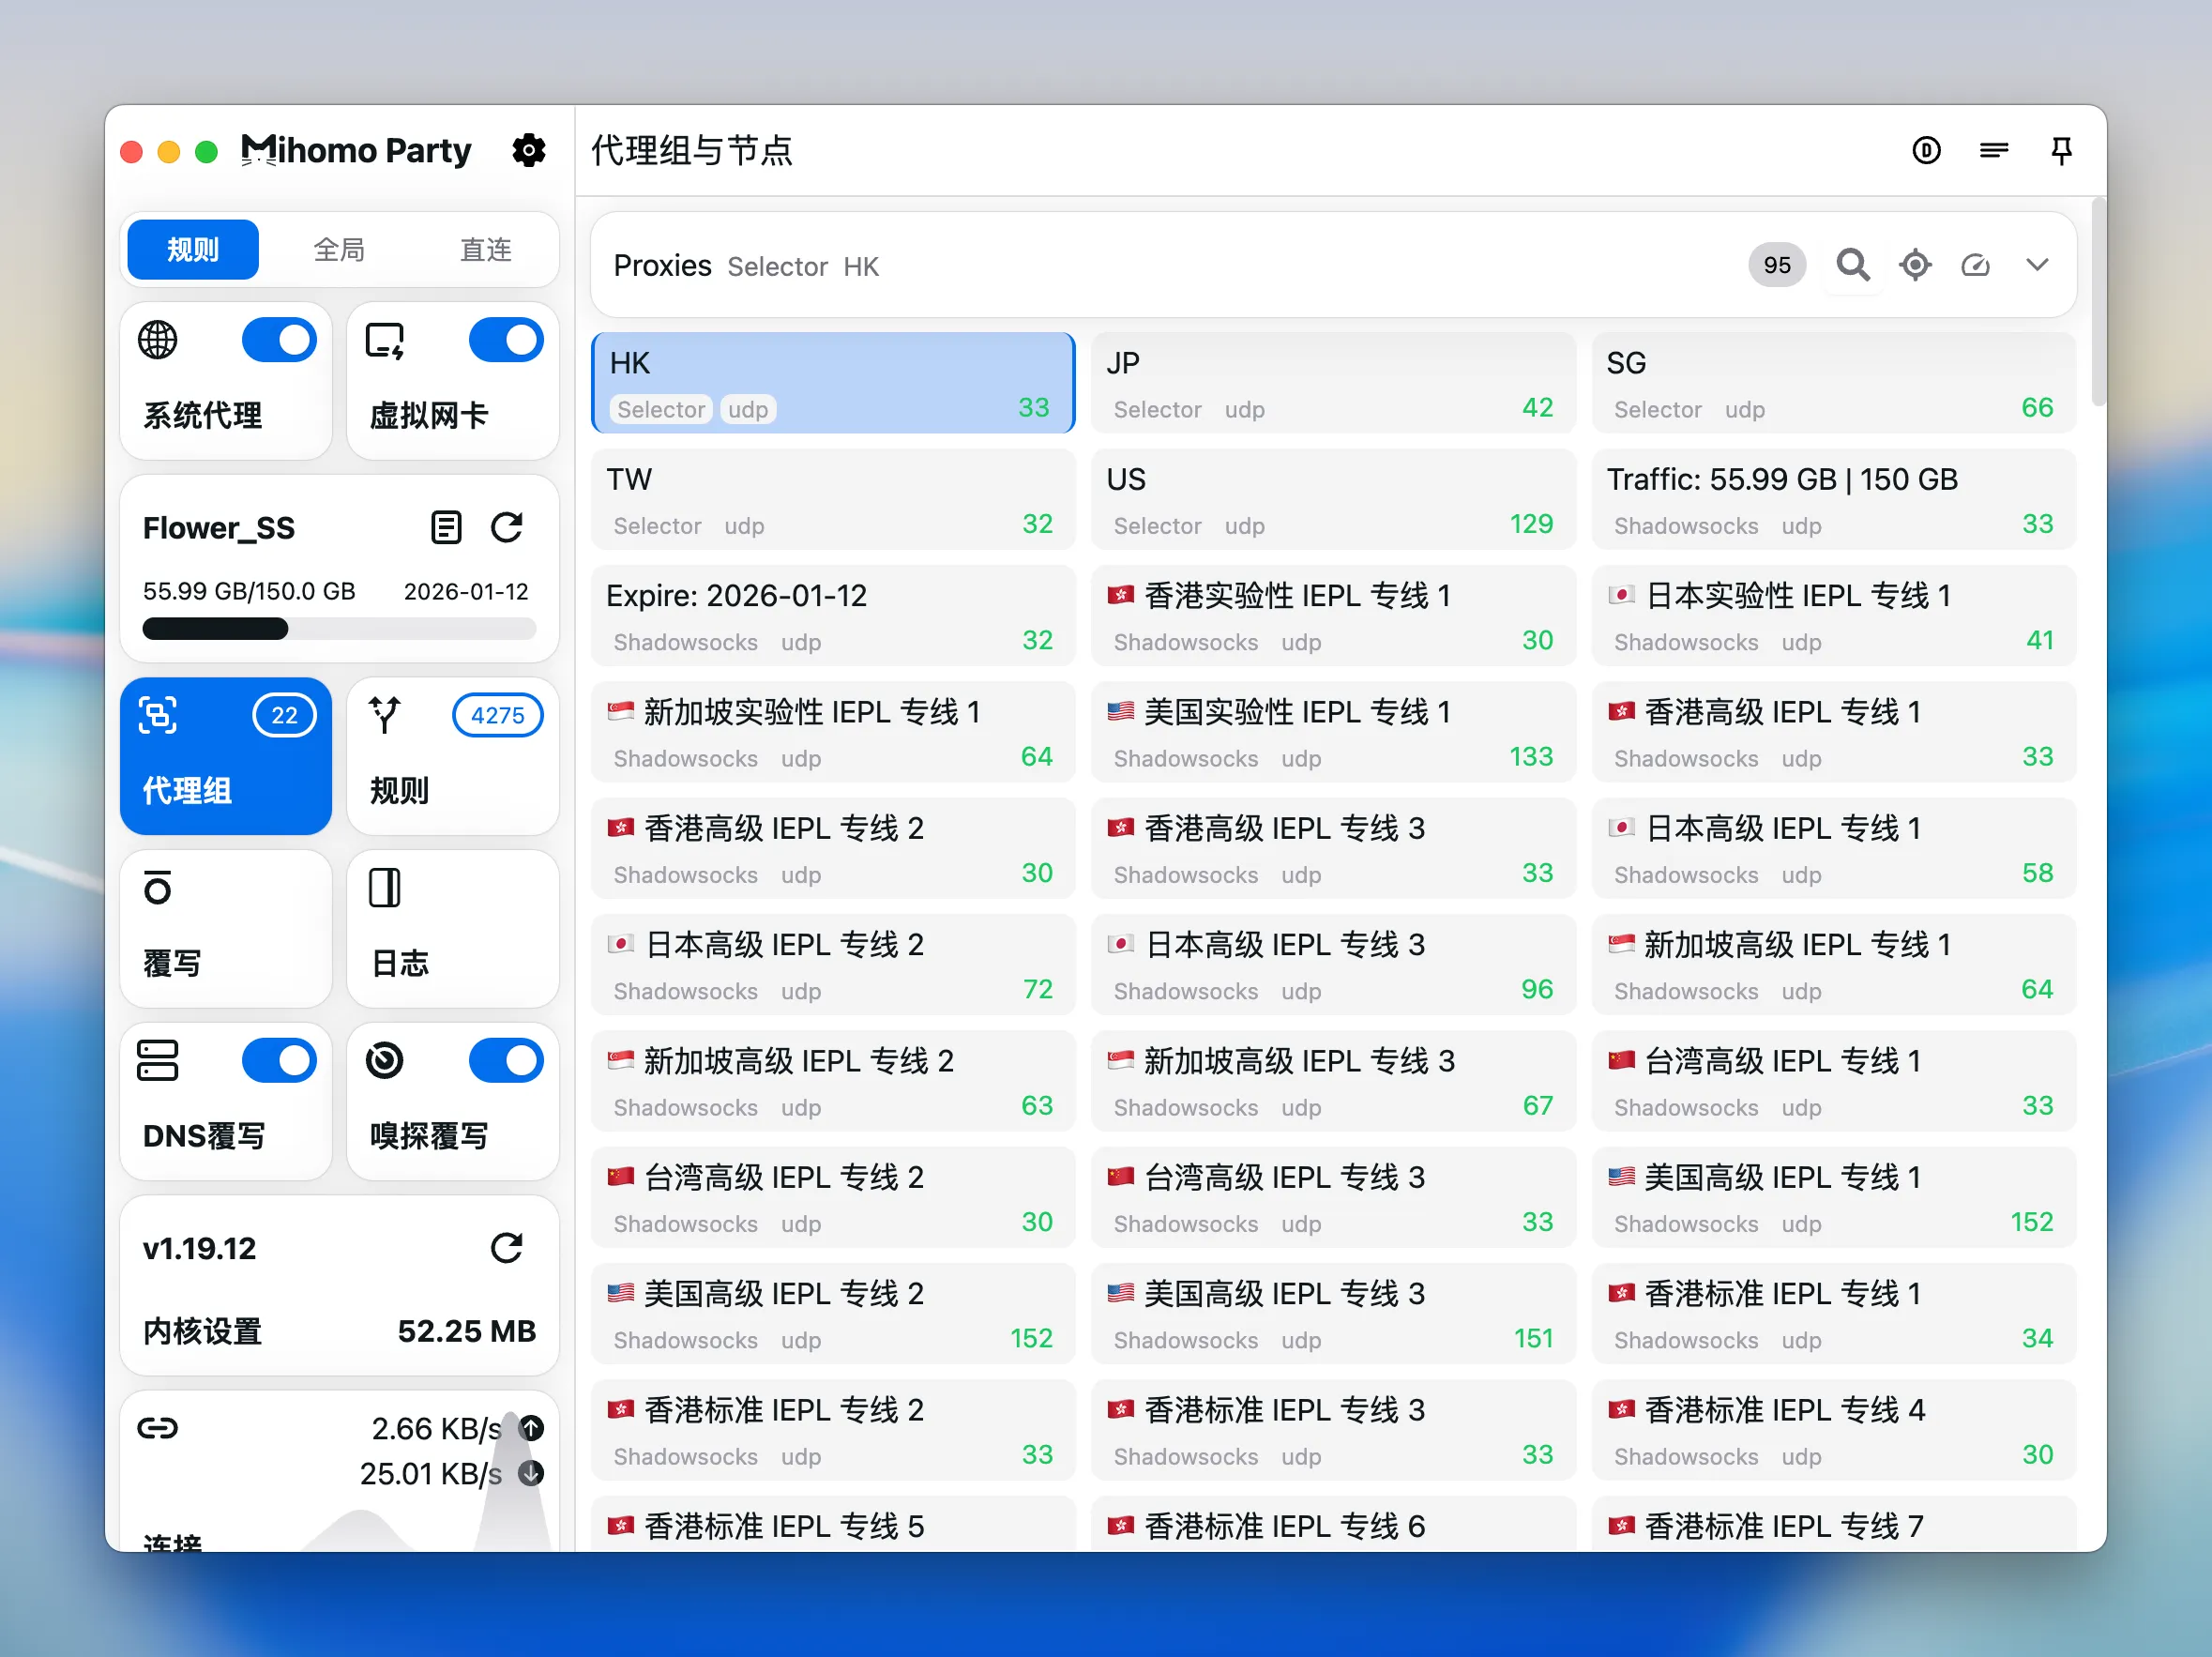Pin the window with pushpin icon
Screen dimensions: 2212x1657
tap(2061, 150)
